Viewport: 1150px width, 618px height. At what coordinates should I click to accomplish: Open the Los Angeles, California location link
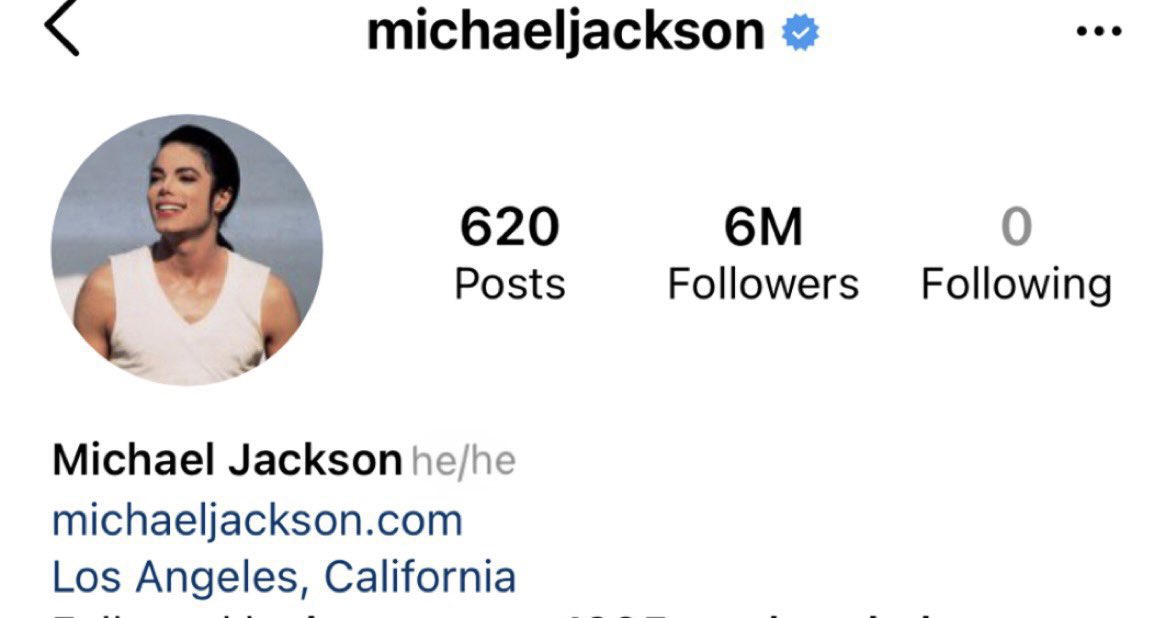285,577
